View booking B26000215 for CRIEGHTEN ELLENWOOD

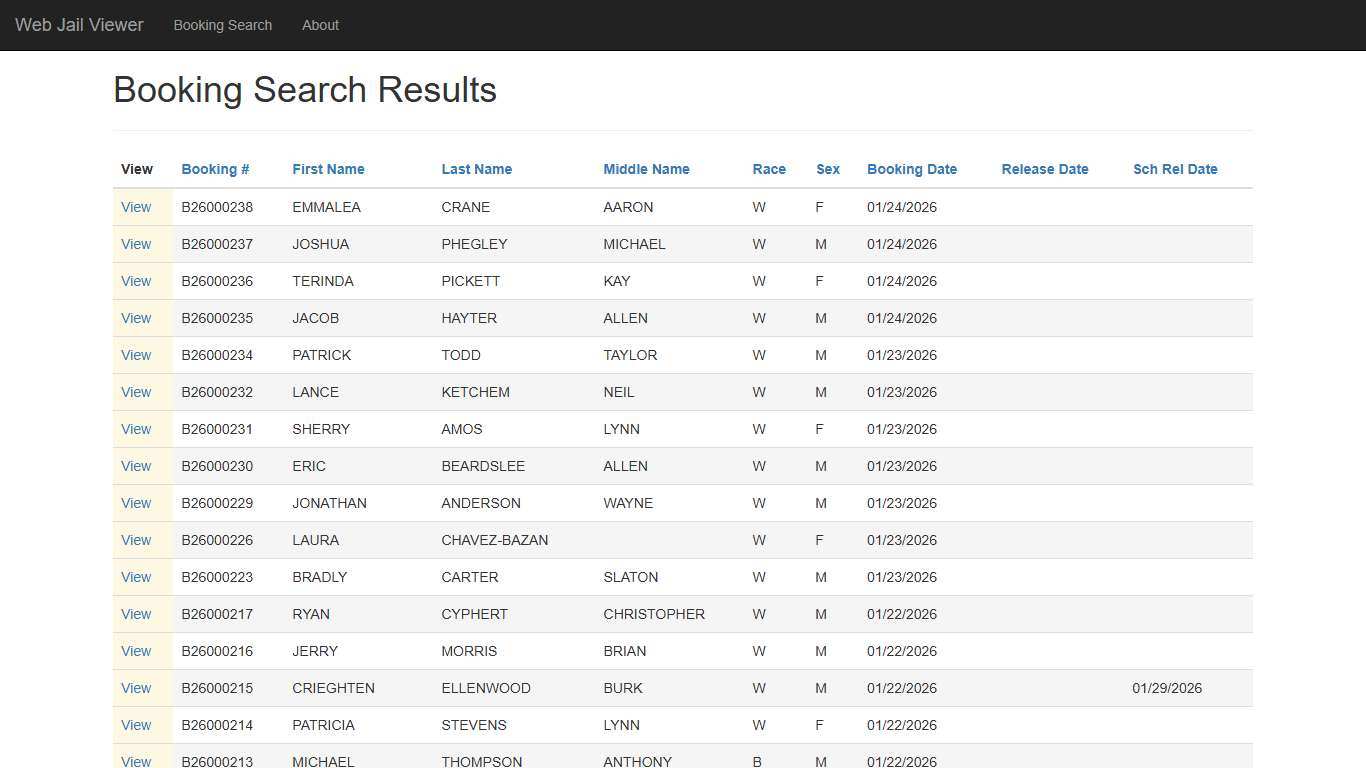(x=136, y=688)
